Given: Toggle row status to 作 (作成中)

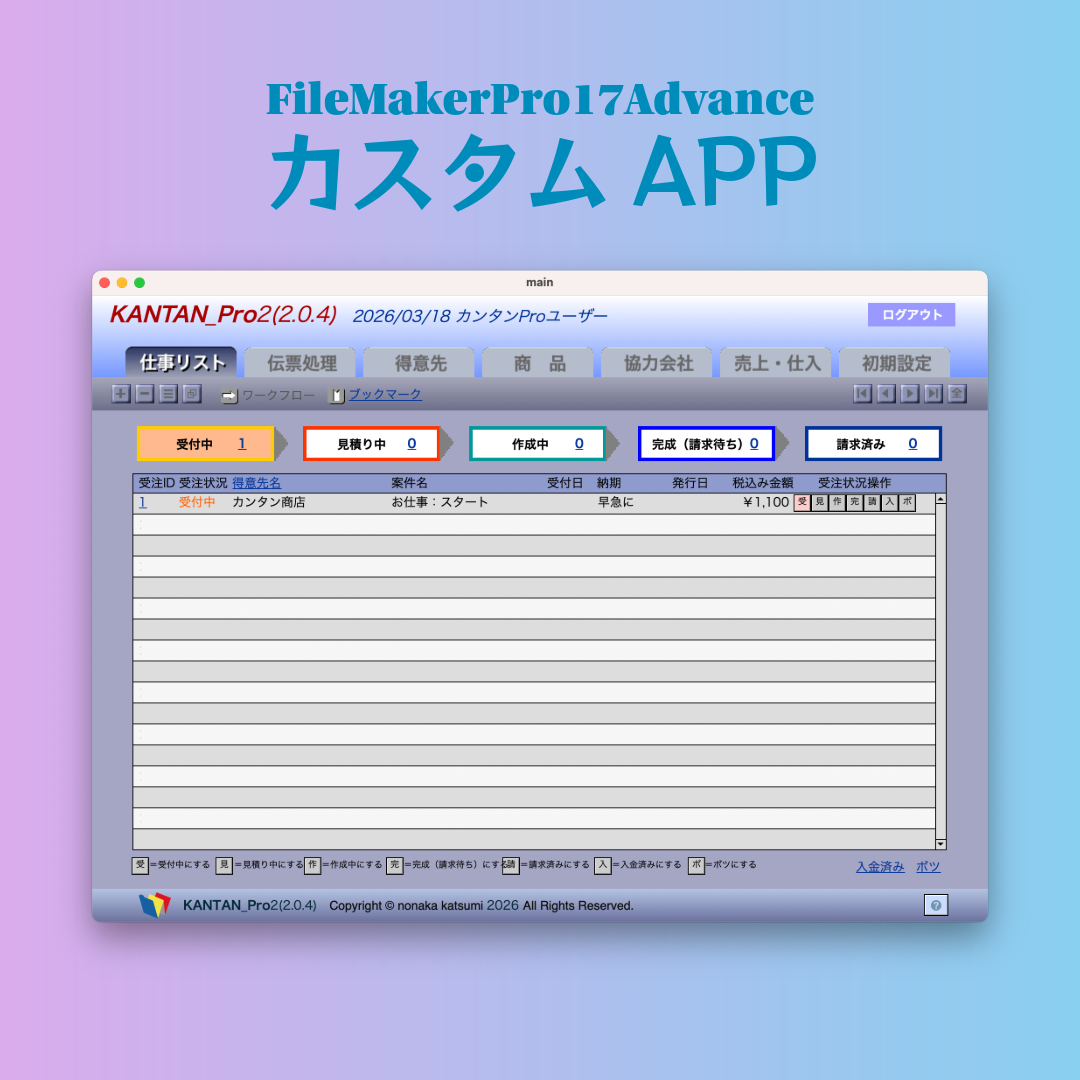Looking at the screenshot, I should [837, 502].
